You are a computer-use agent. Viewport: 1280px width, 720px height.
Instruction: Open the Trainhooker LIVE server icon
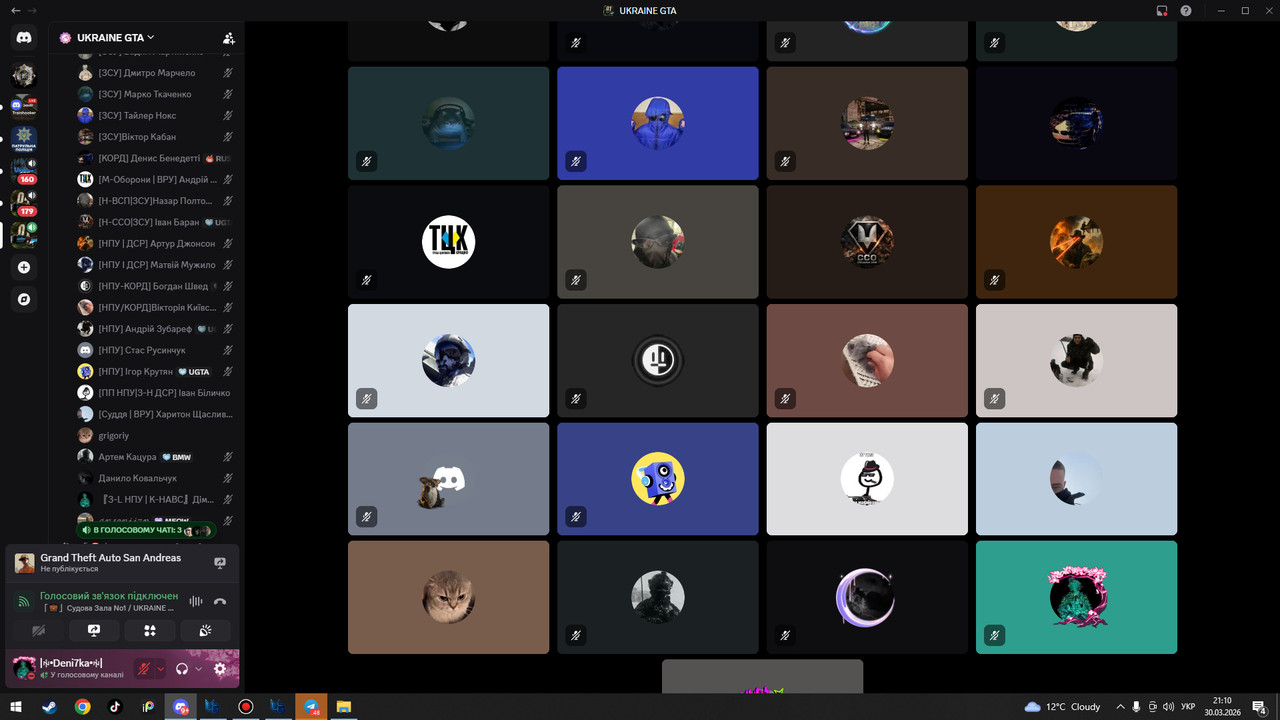coord(24,106)
